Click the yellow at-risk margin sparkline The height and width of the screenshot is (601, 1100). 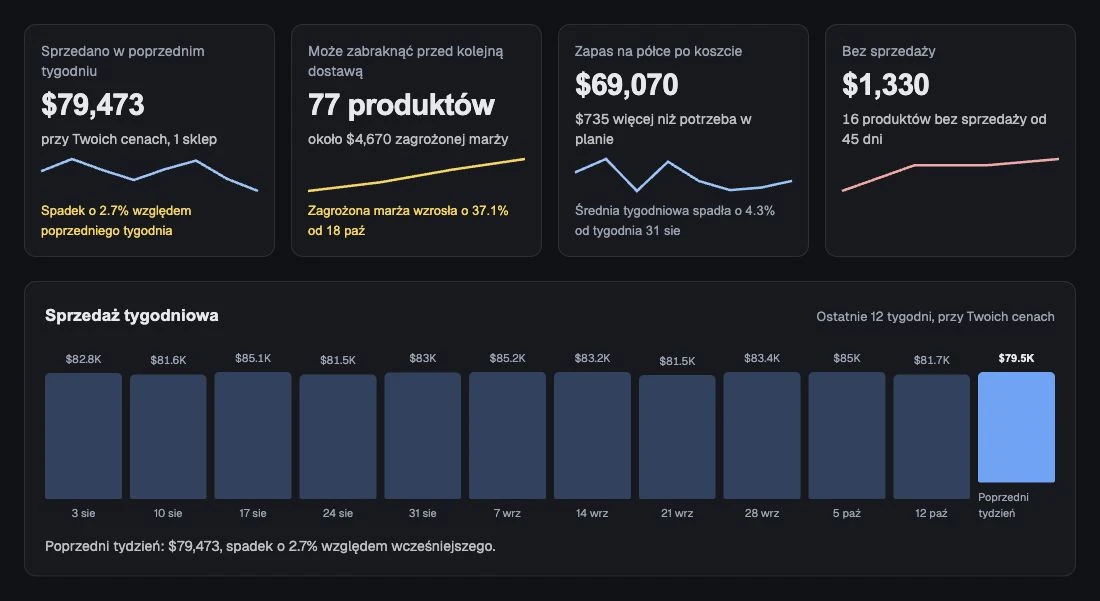click(x=416, y=175)
